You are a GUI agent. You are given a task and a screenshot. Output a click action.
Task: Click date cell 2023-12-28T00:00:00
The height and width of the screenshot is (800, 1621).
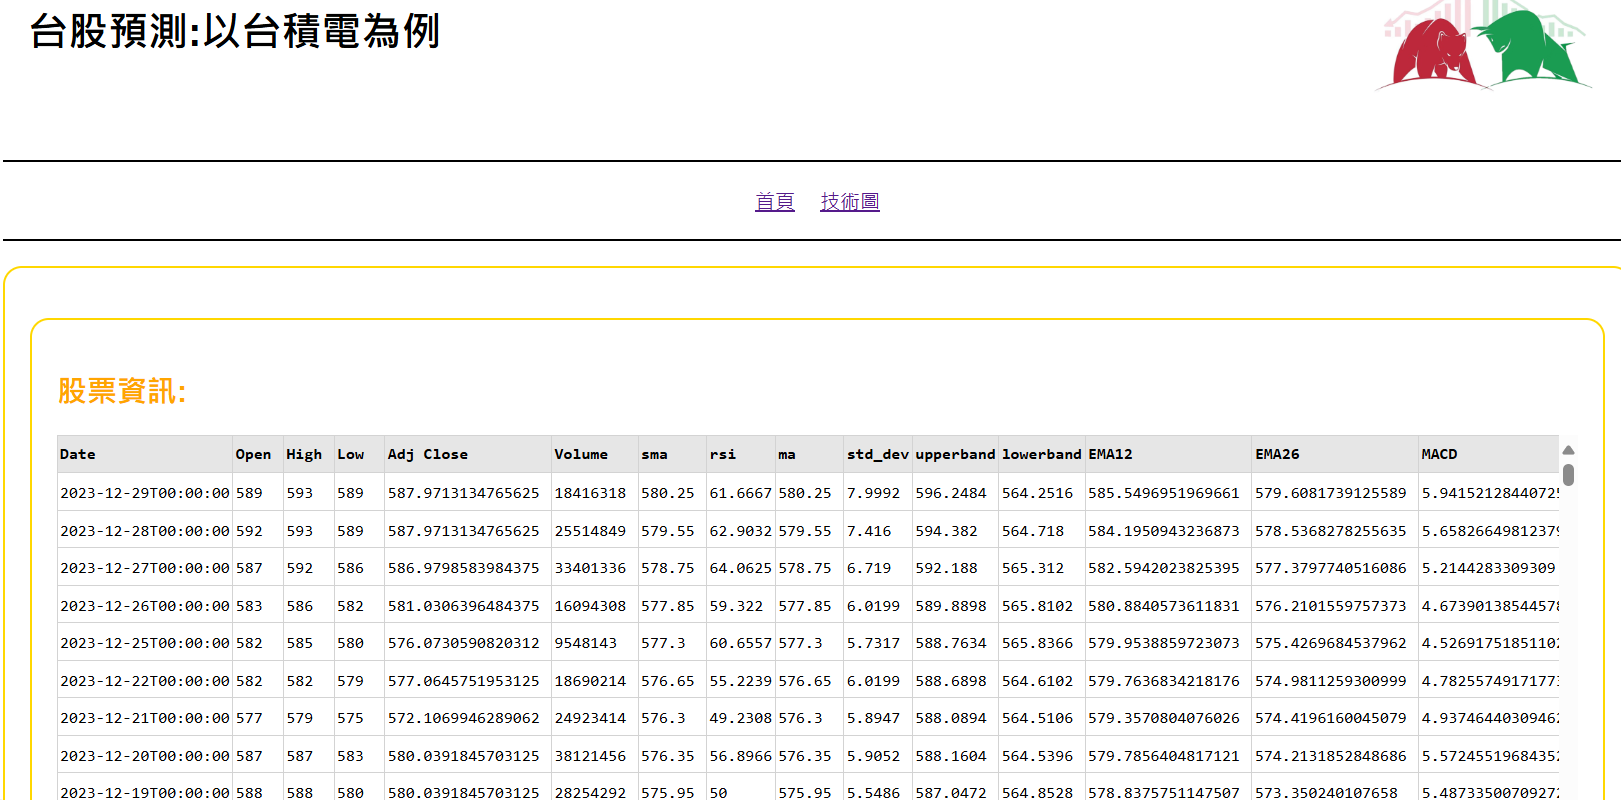point(145,531)
